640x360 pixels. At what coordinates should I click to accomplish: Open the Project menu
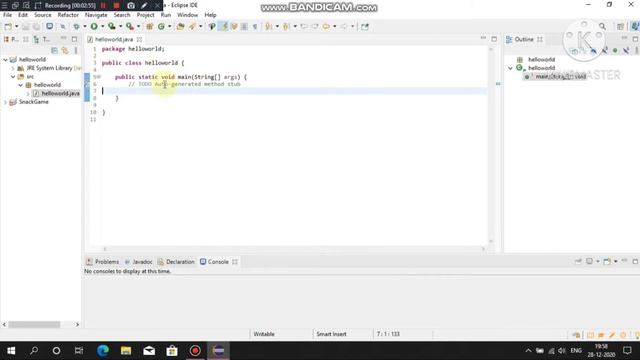145,15
